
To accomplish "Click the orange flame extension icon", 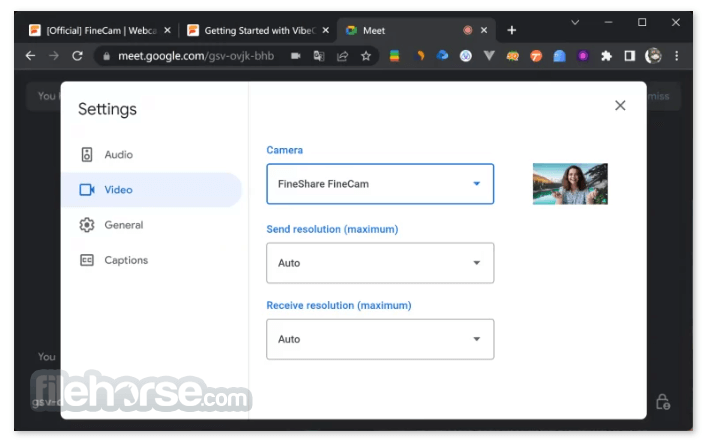I will (x=421, y=56).
